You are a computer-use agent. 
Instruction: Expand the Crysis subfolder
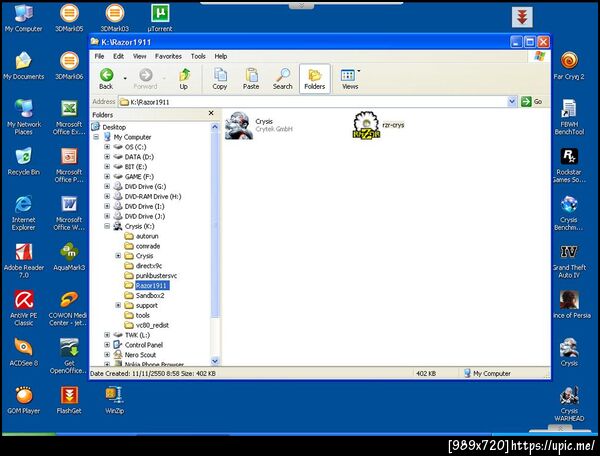118,256
